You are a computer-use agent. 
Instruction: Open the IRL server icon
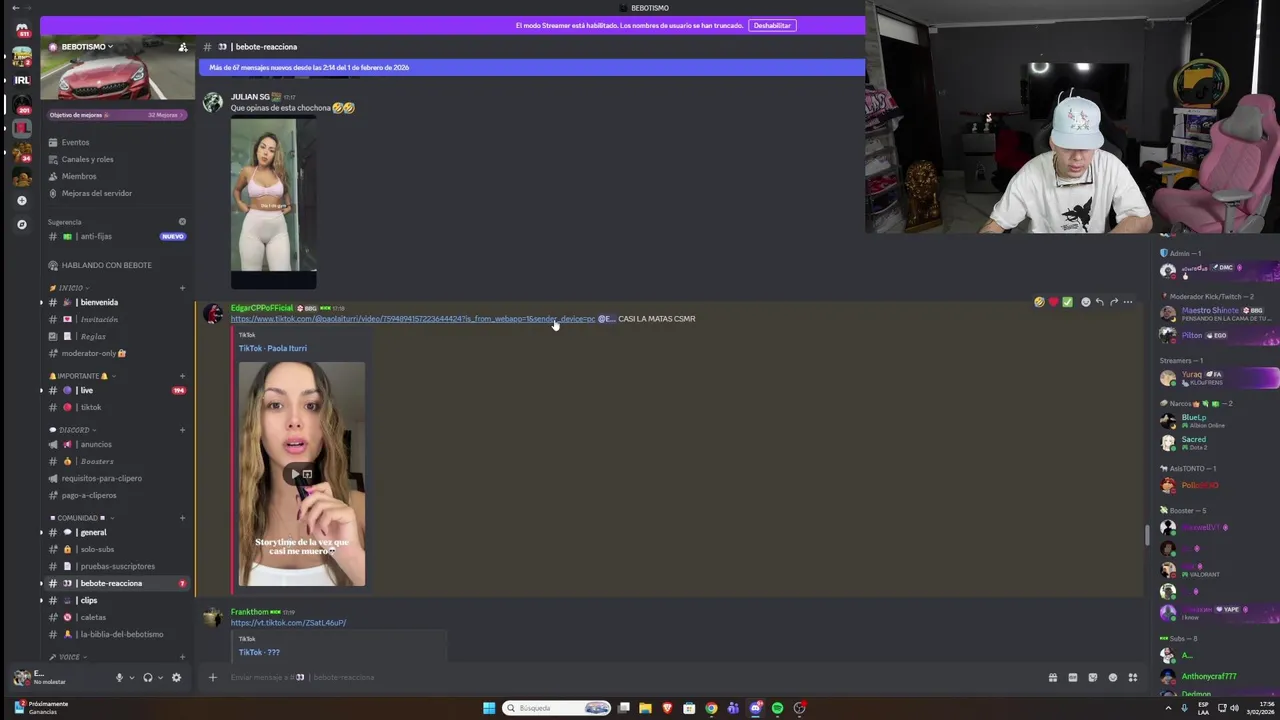pos(22,80)
